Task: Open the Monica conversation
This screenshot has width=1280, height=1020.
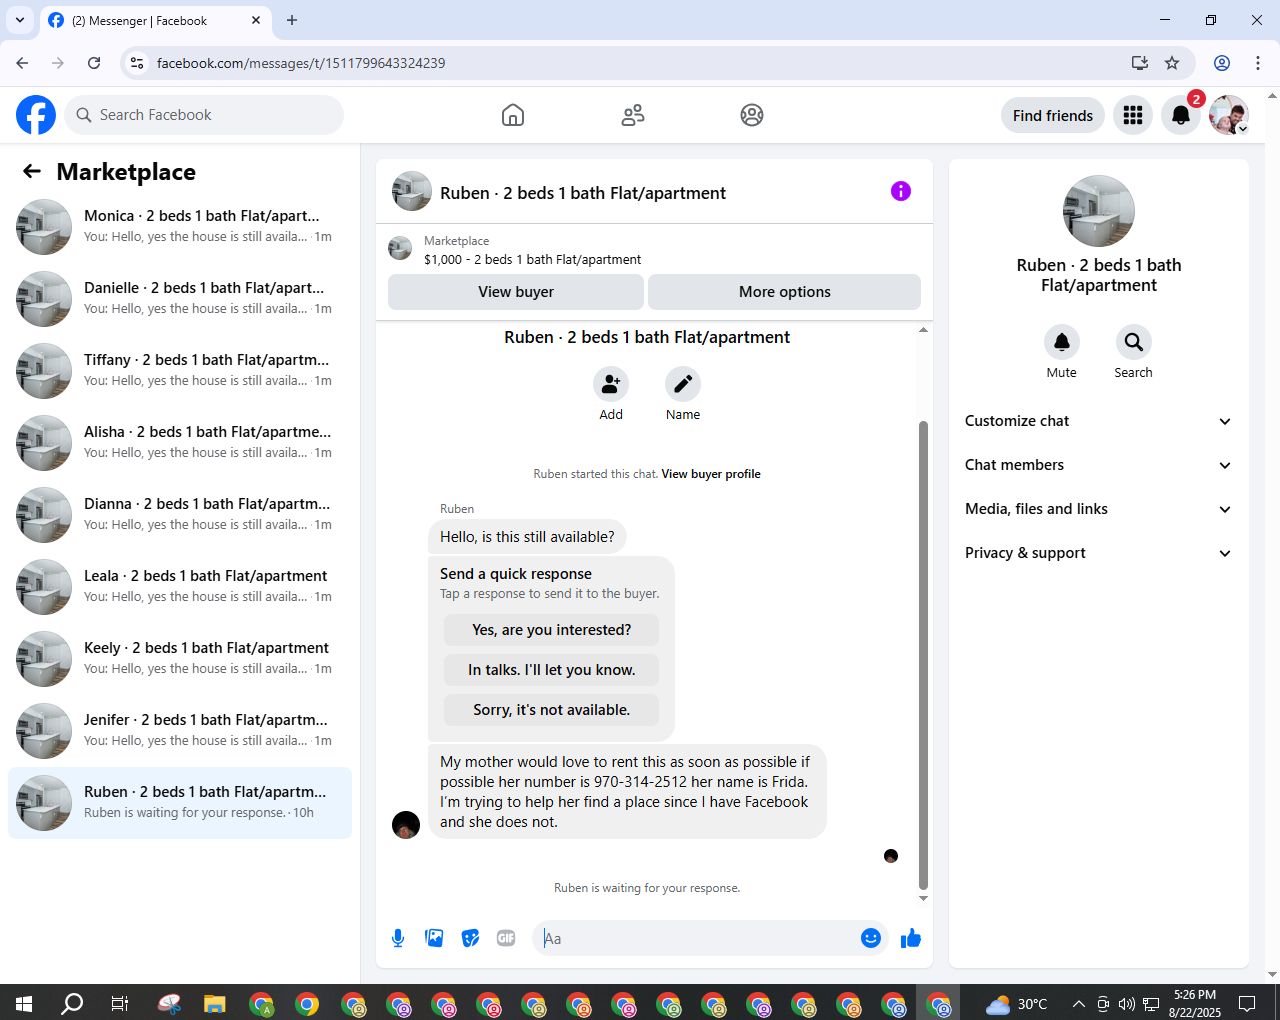Action: click(180, 227)
